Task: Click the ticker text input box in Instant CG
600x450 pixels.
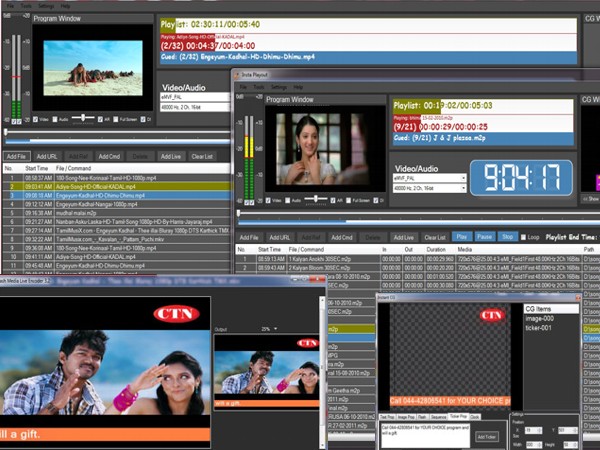Action: [x=425, y=435]
